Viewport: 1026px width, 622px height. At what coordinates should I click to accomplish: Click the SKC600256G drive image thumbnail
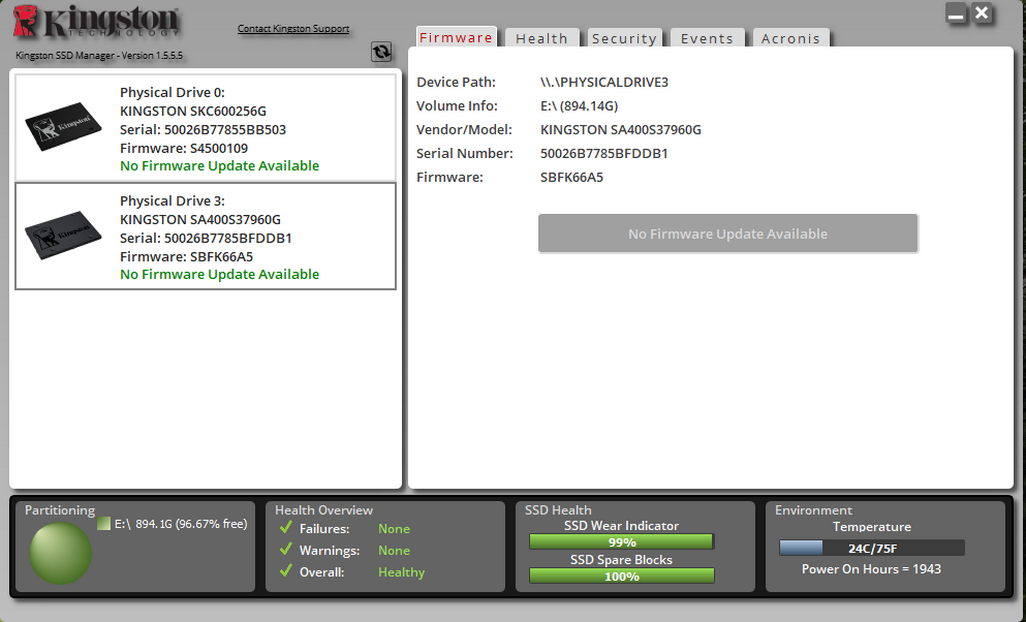64,129
